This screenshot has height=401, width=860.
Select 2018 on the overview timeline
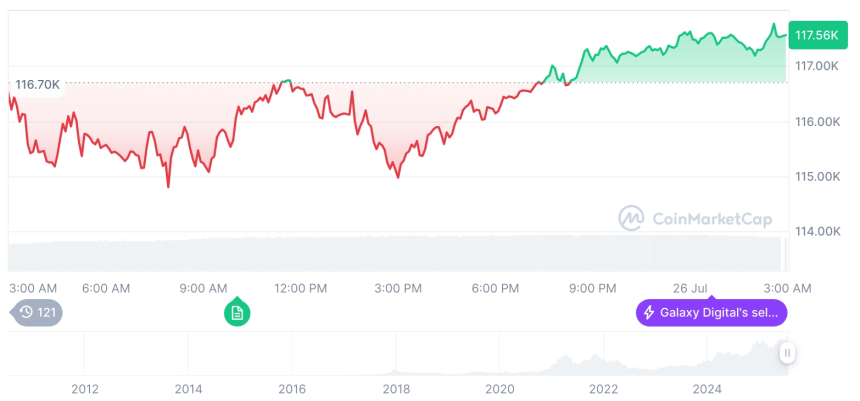pyautogui.click(x=396, y=388)
